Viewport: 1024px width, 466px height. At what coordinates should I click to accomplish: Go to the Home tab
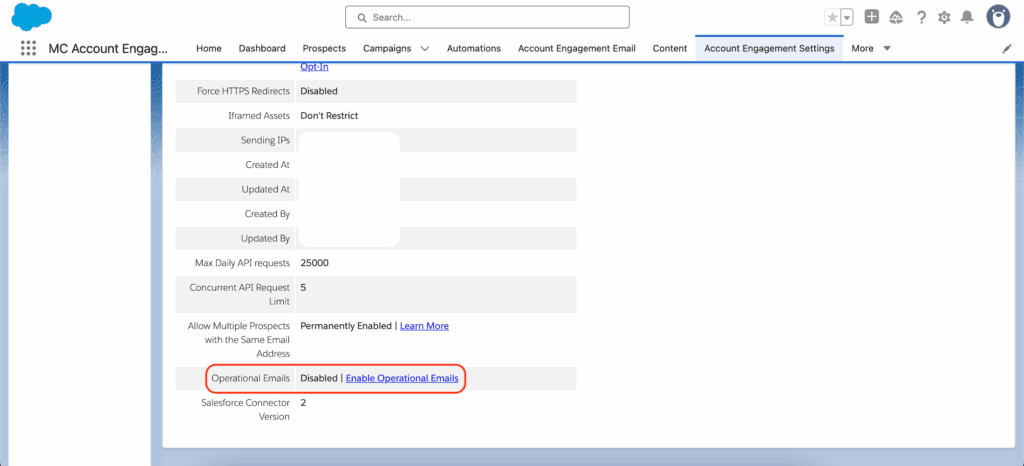(209, 48)
